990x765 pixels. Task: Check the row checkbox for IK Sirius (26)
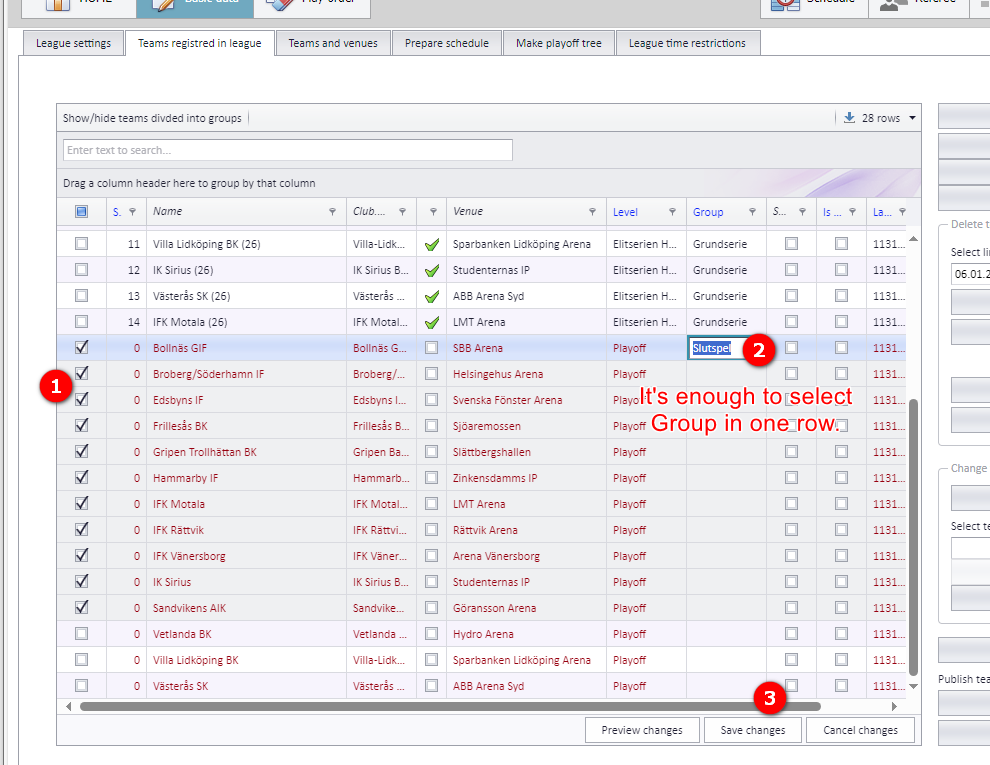point(81,270)
